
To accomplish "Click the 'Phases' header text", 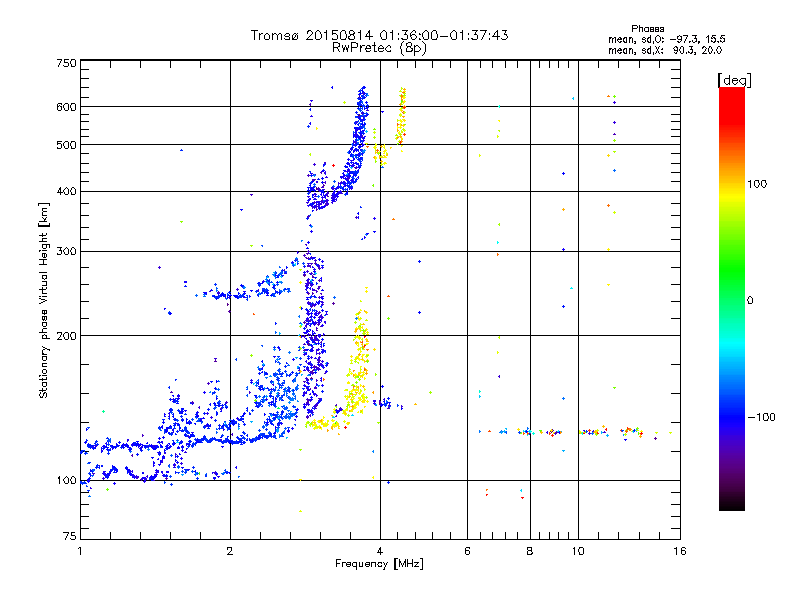I will point(647,29).
